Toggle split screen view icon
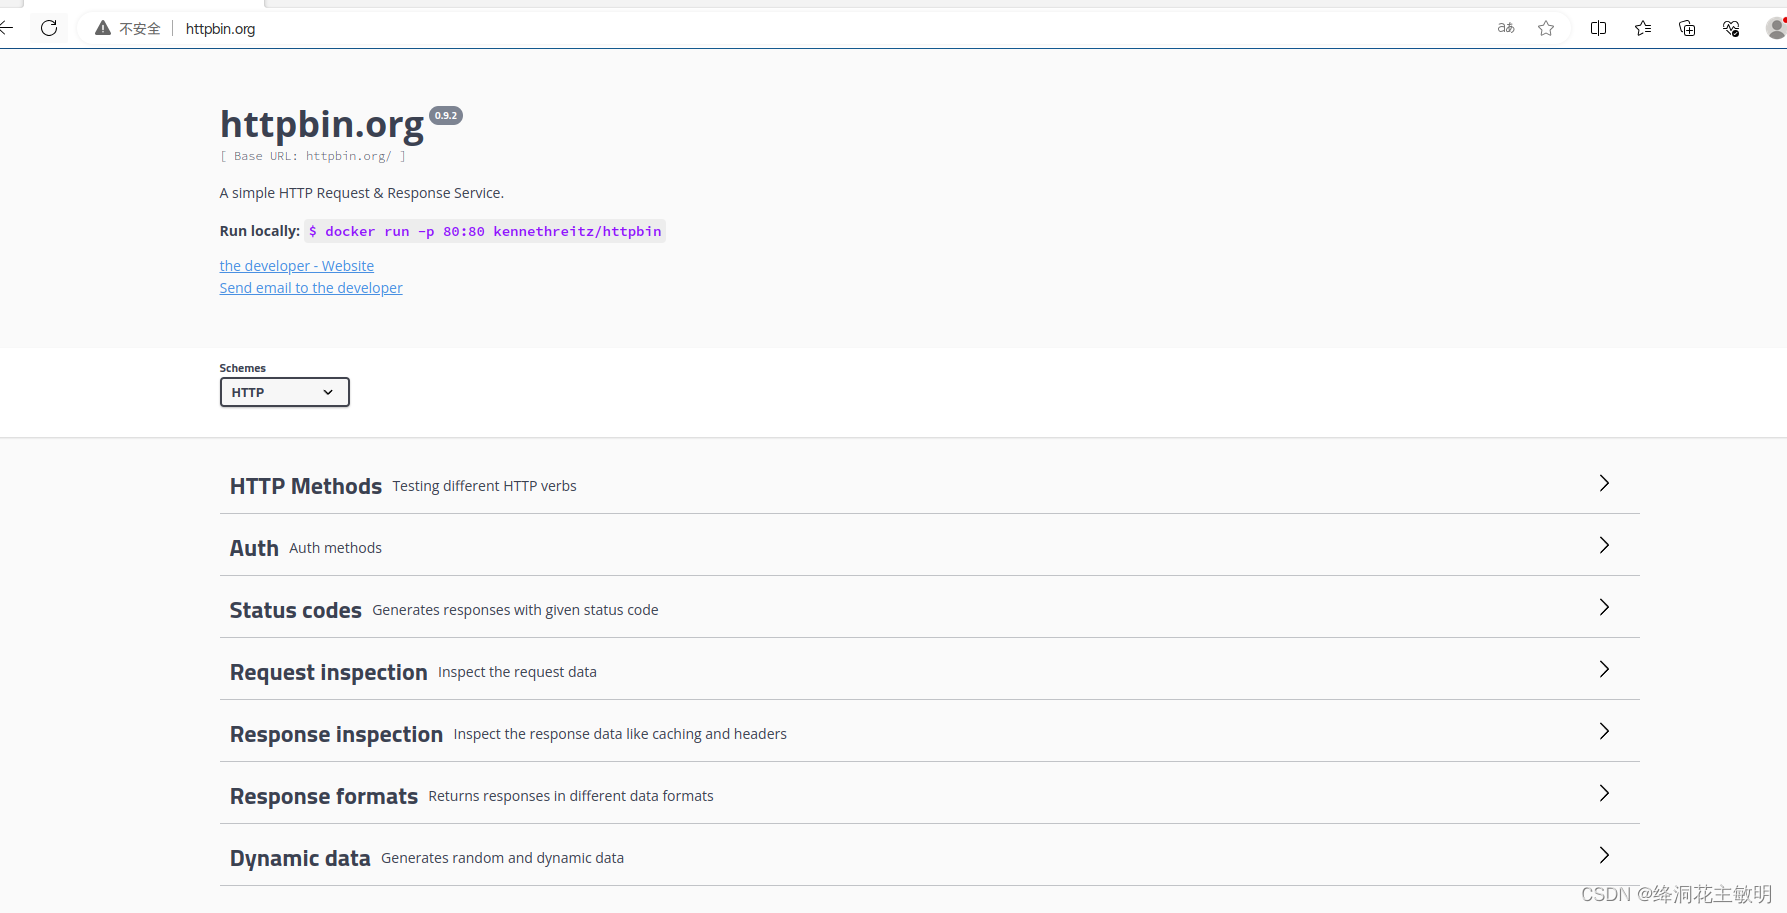 pyautogui.click(x=1598, y=28)
